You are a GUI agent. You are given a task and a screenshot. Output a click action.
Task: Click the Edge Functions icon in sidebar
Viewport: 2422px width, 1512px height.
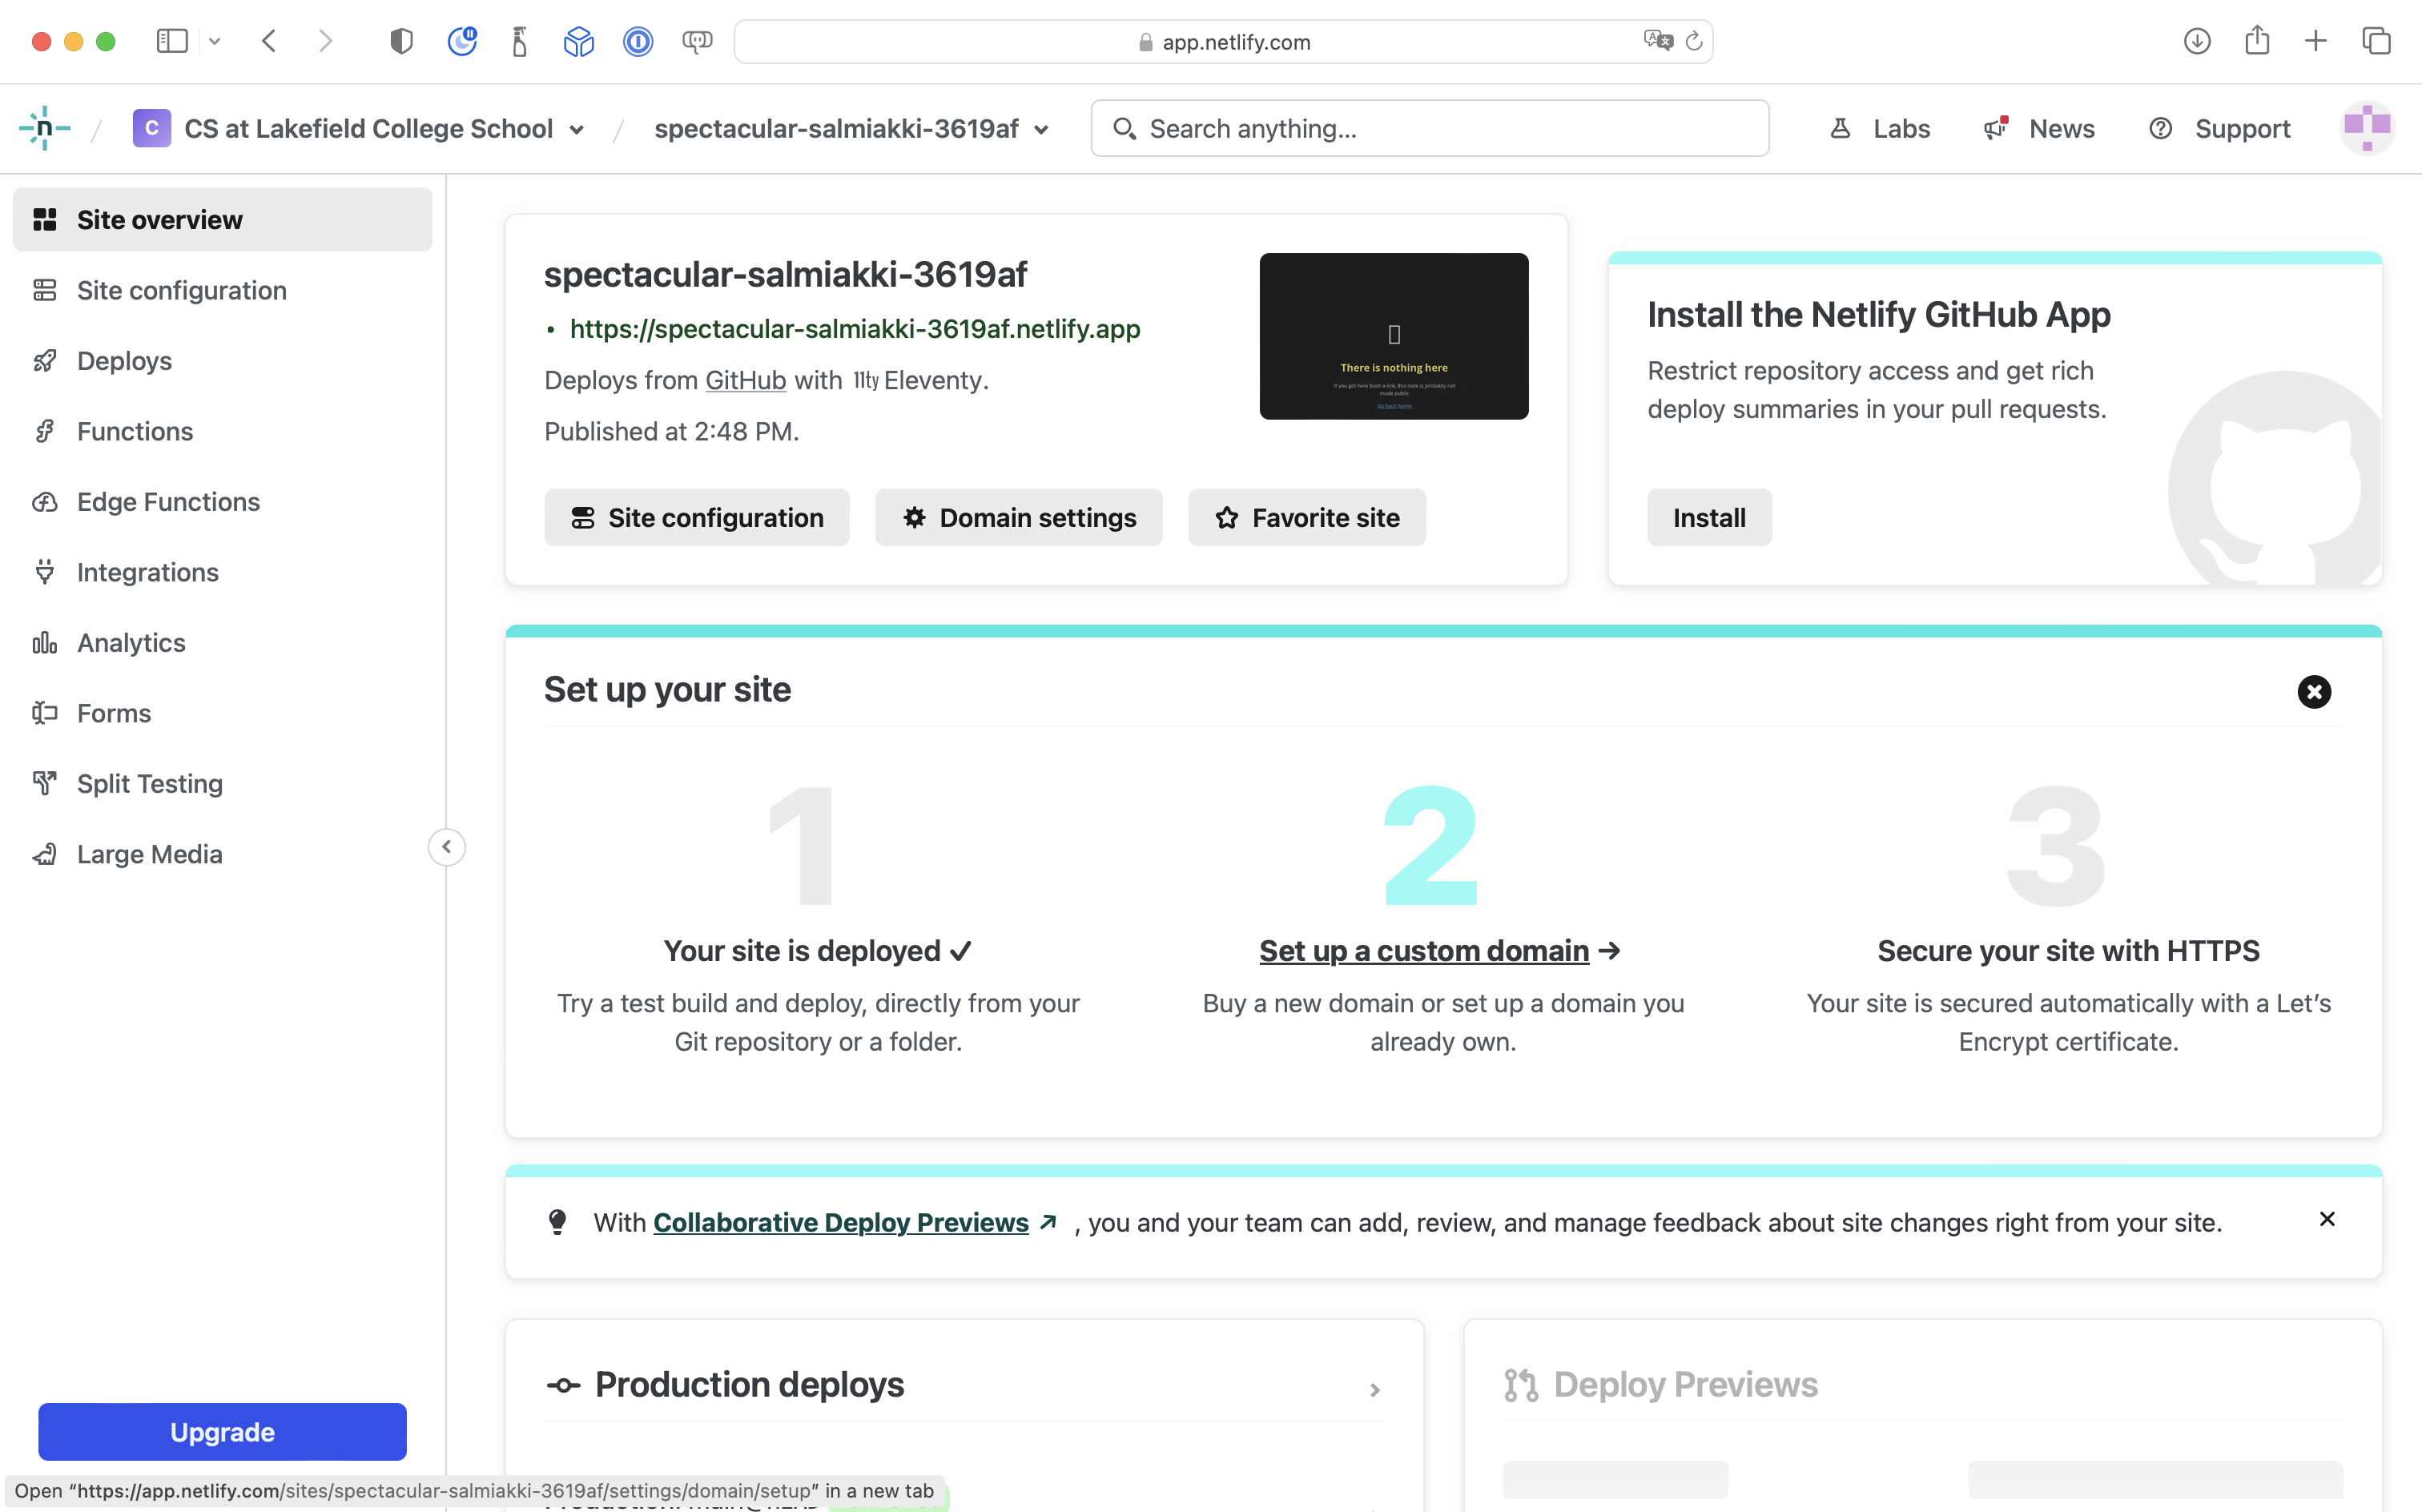pyautogui.click(x=47, y=501)
